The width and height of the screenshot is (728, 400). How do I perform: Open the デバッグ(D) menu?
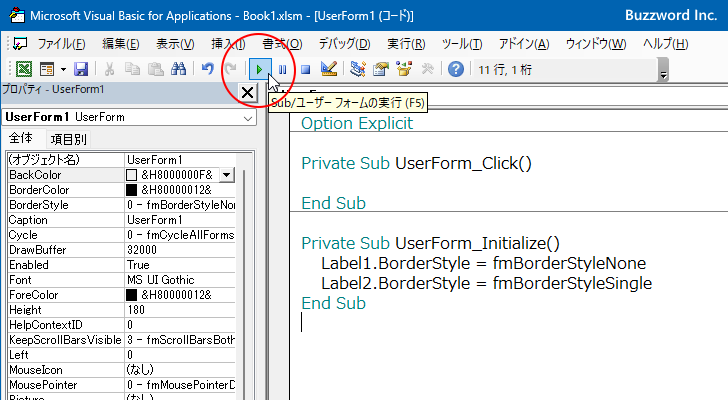[x=344, y=44]
